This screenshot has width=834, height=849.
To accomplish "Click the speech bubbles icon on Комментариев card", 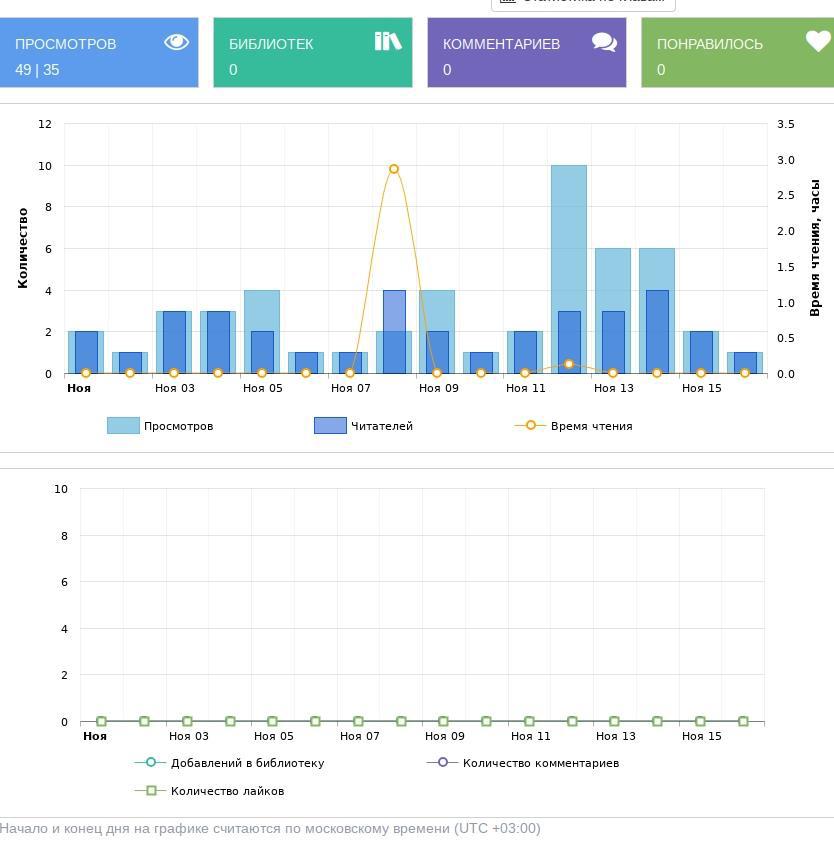I will (604, 42).
